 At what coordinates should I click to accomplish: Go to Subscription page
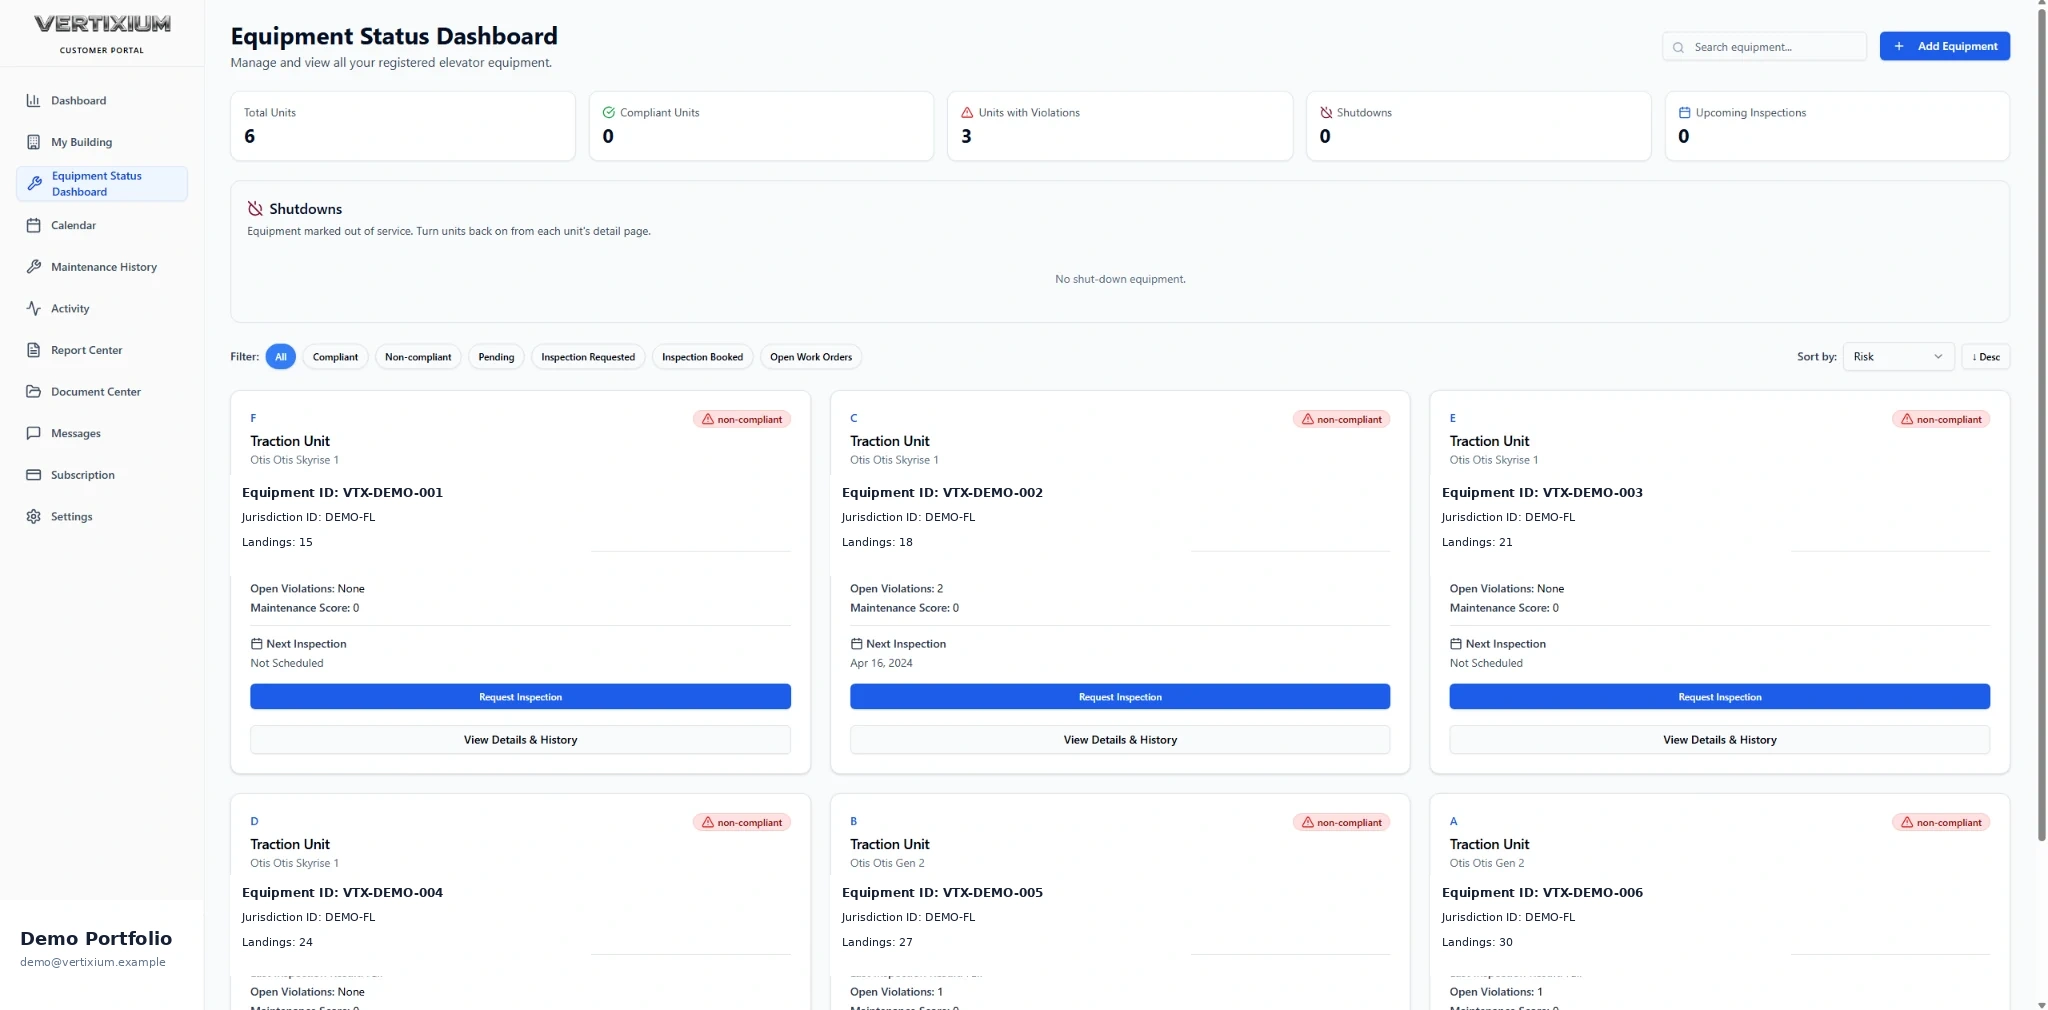click(102, 475)
